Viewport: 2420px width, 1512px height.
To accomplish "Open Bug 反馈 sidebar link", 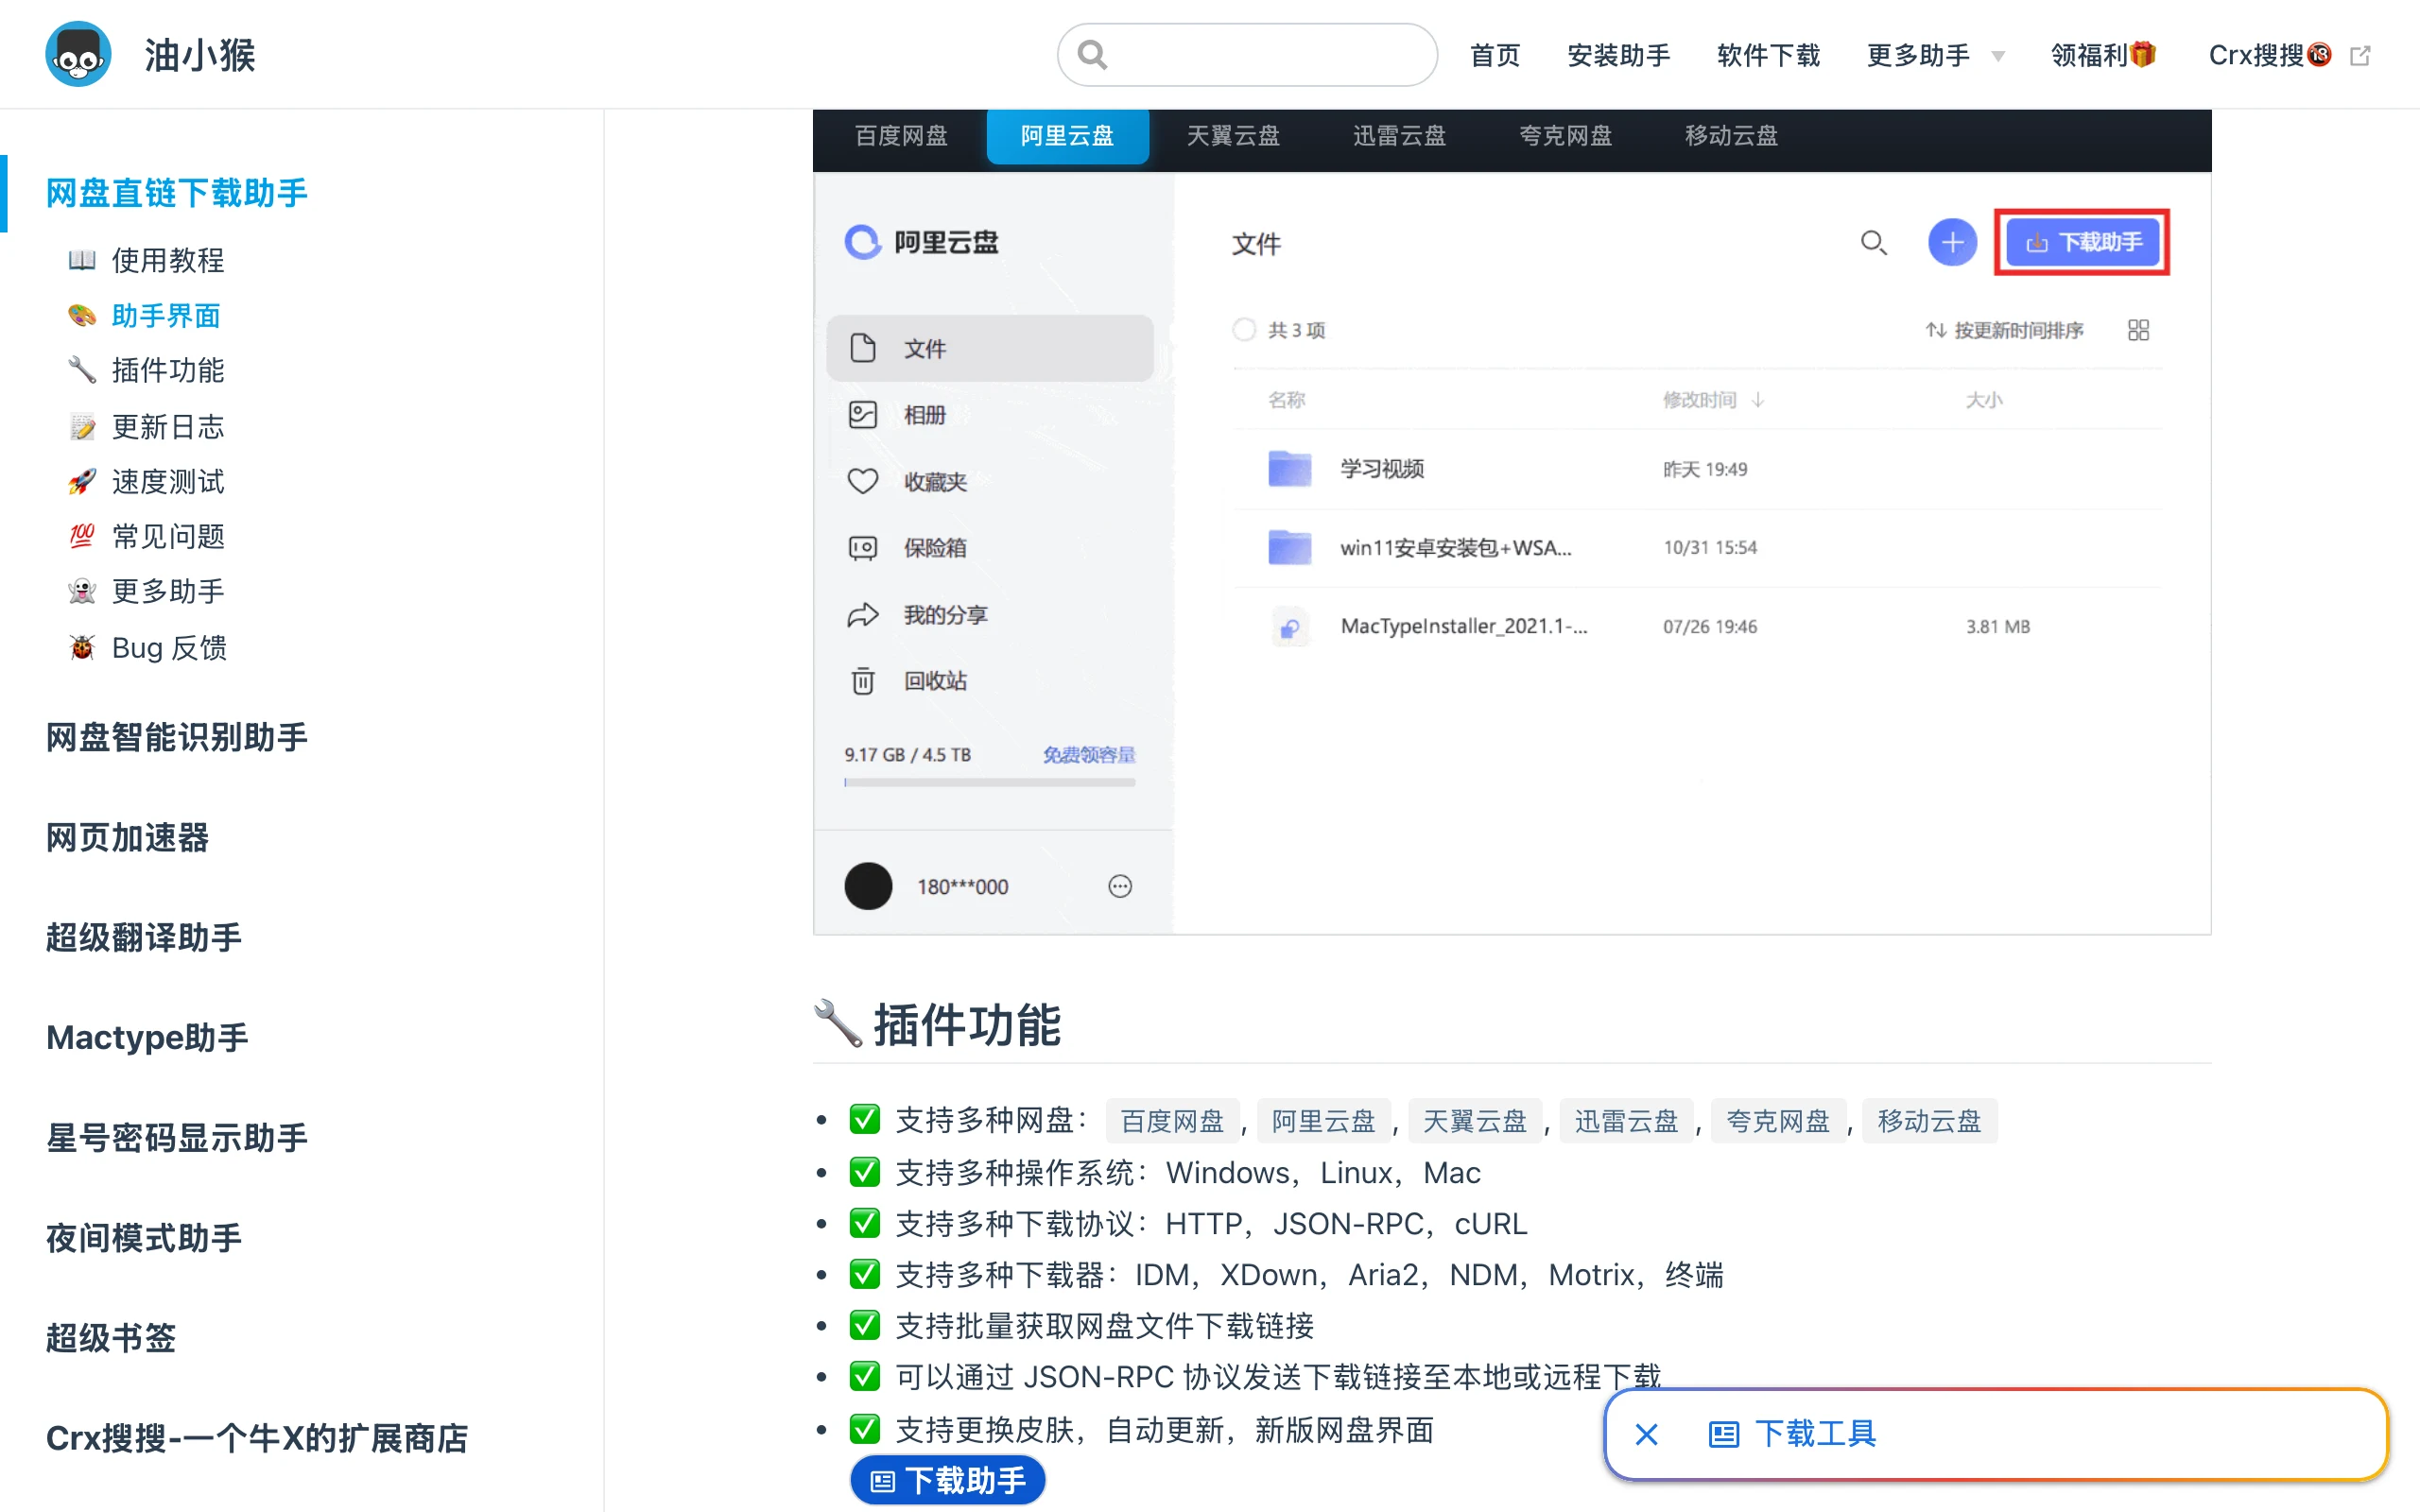I will tap(148, 648).
